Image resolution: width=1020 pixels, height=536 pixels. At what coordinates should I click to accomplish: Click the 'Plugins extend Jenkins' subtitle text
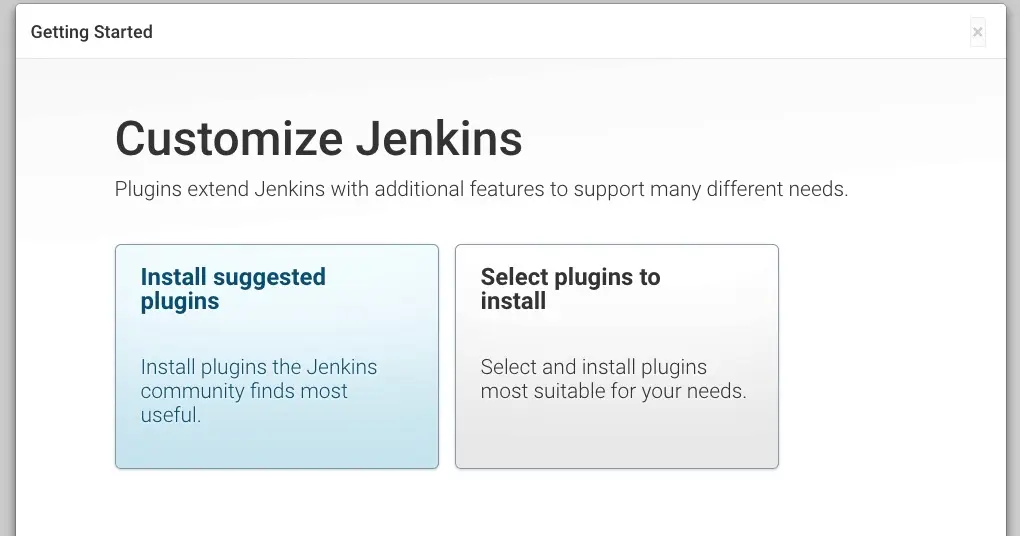point(481,189)
